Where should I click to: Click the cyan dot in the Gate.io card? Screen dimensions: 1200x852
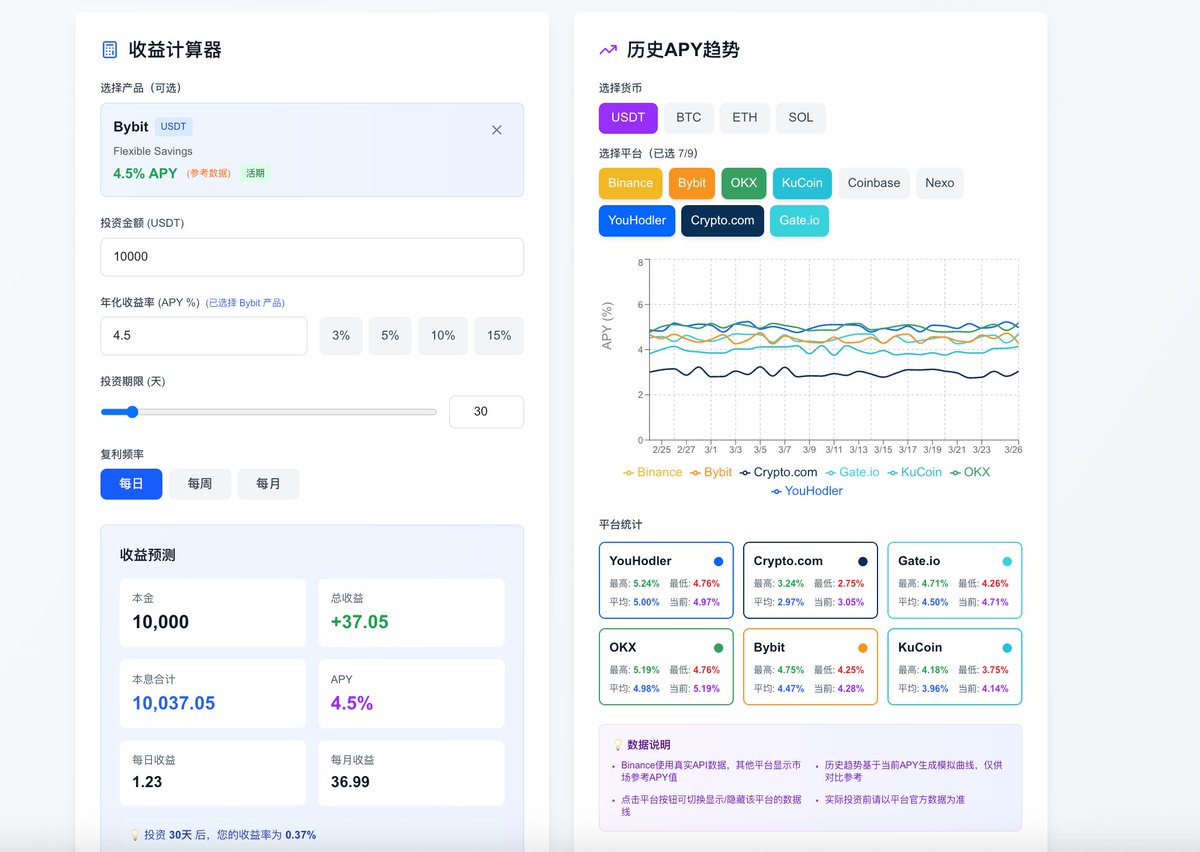1007,562
